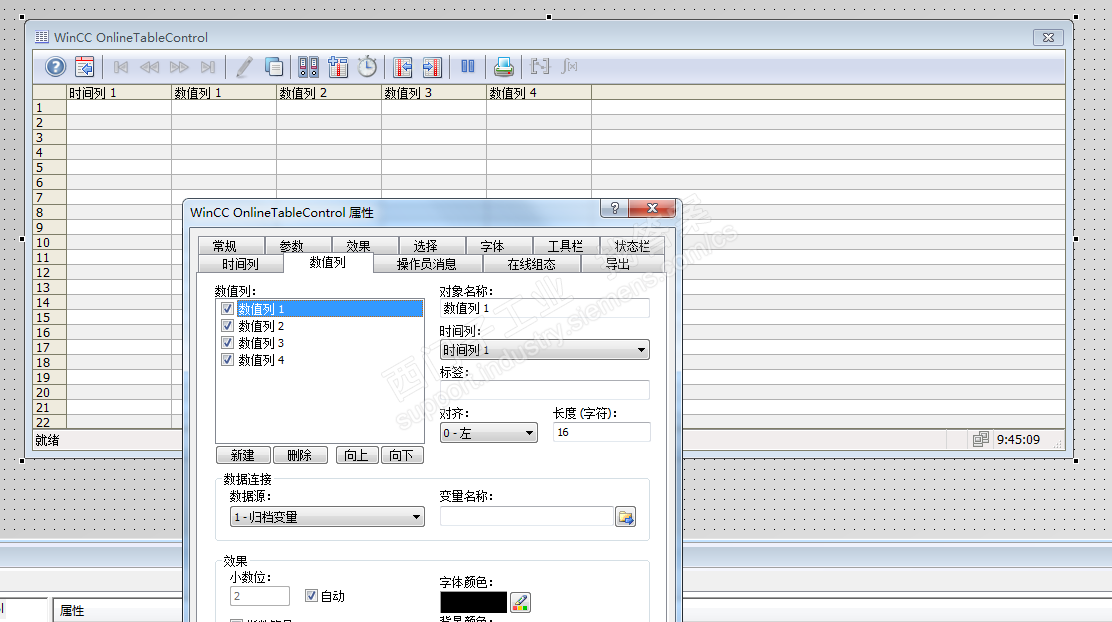This screenshot has width=1112, height=622.
Task: Close the WinCC OnlineTableControl window
Action: 1048,38
